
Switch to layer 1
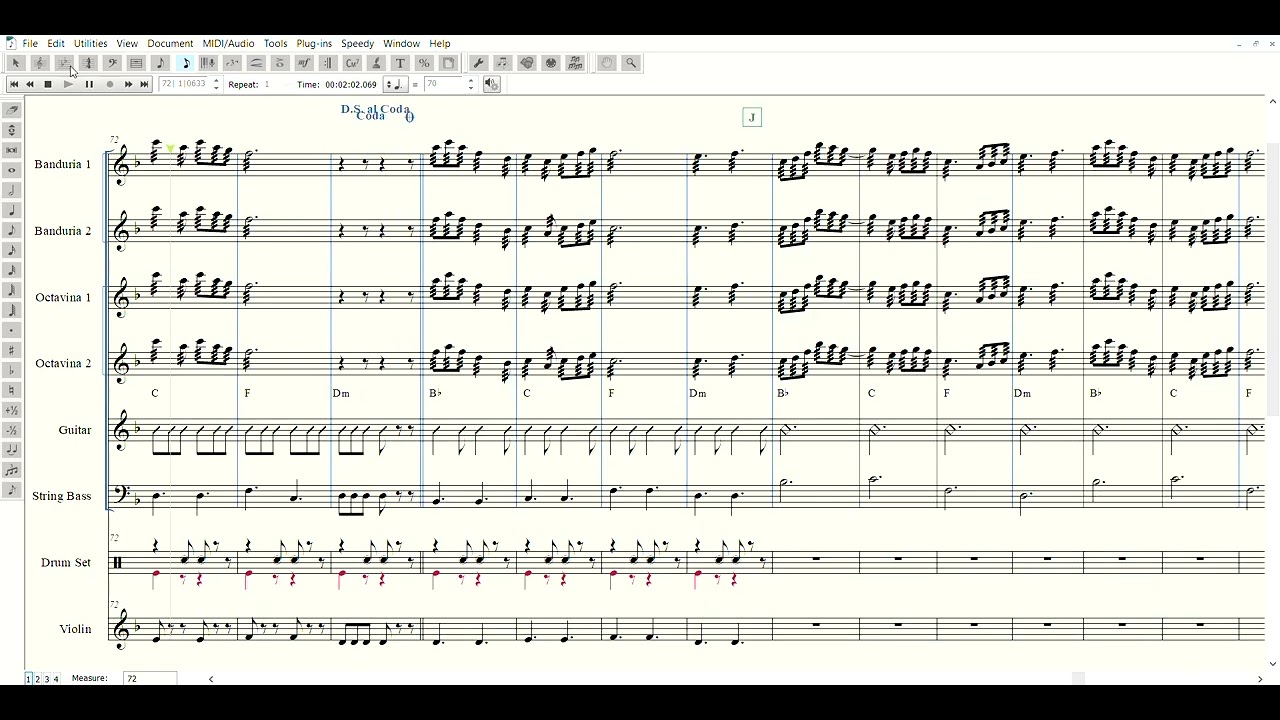pyautogui.click(x=28, y=679)
